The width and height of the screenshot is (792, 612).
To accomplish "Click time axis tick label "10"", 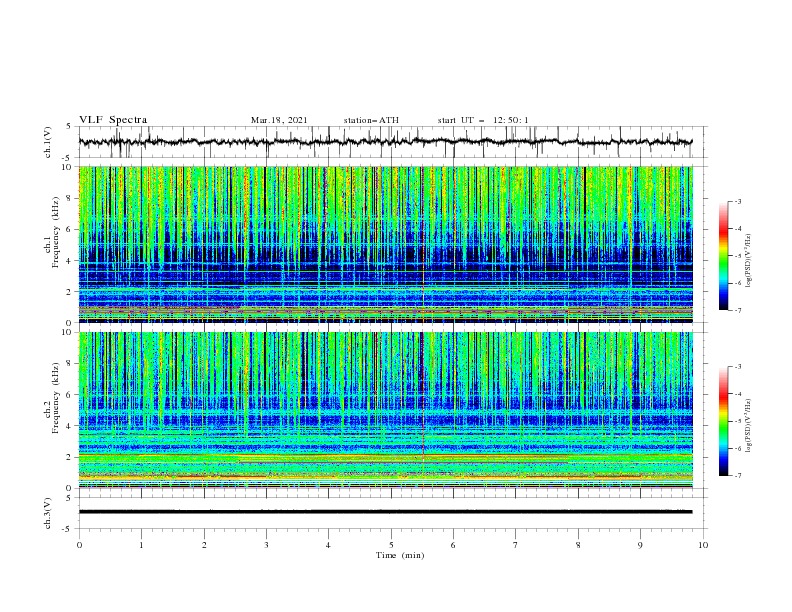I will click(x=703, y=545).
